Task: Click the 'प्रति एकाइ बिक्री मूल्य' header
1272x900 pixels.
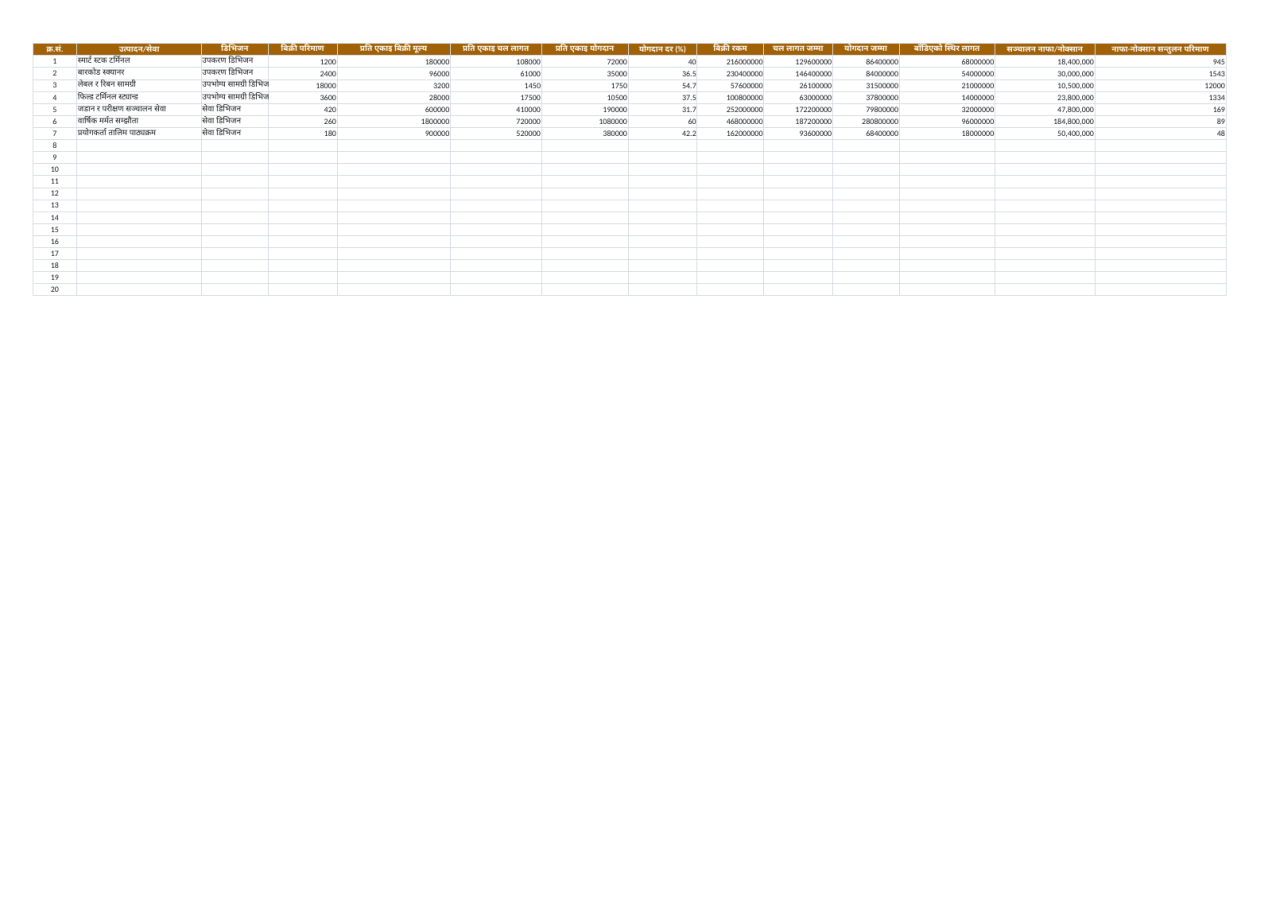Action: [393, 49]
